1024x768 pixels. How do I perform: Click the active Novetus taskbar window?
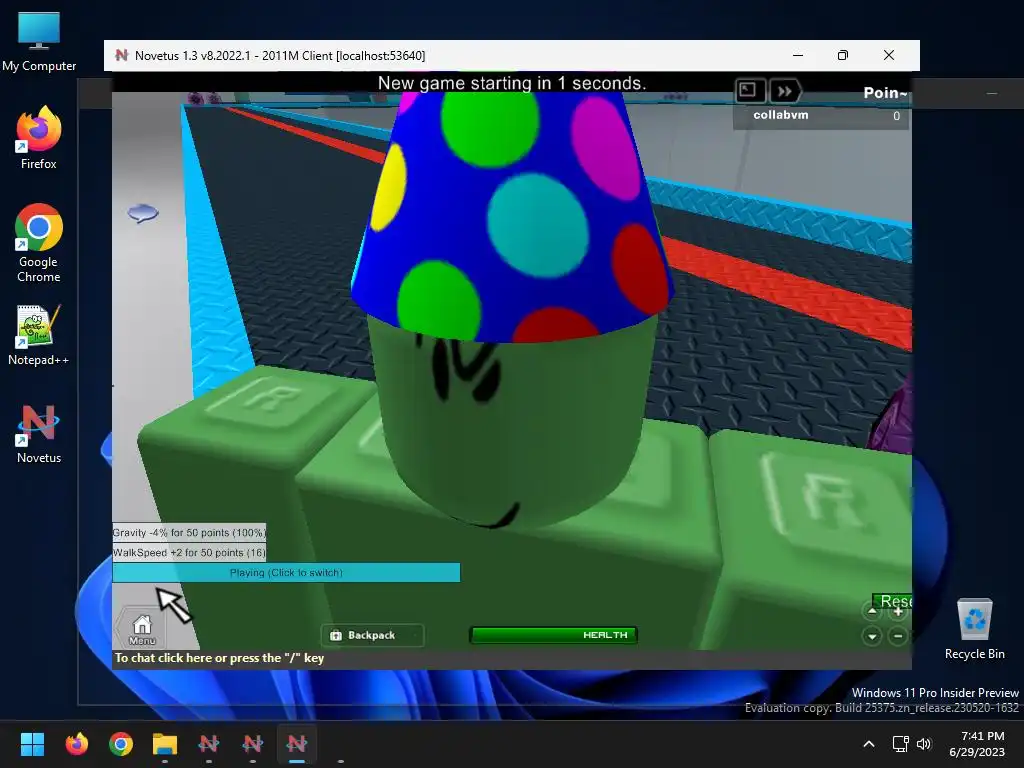point(296,744)
